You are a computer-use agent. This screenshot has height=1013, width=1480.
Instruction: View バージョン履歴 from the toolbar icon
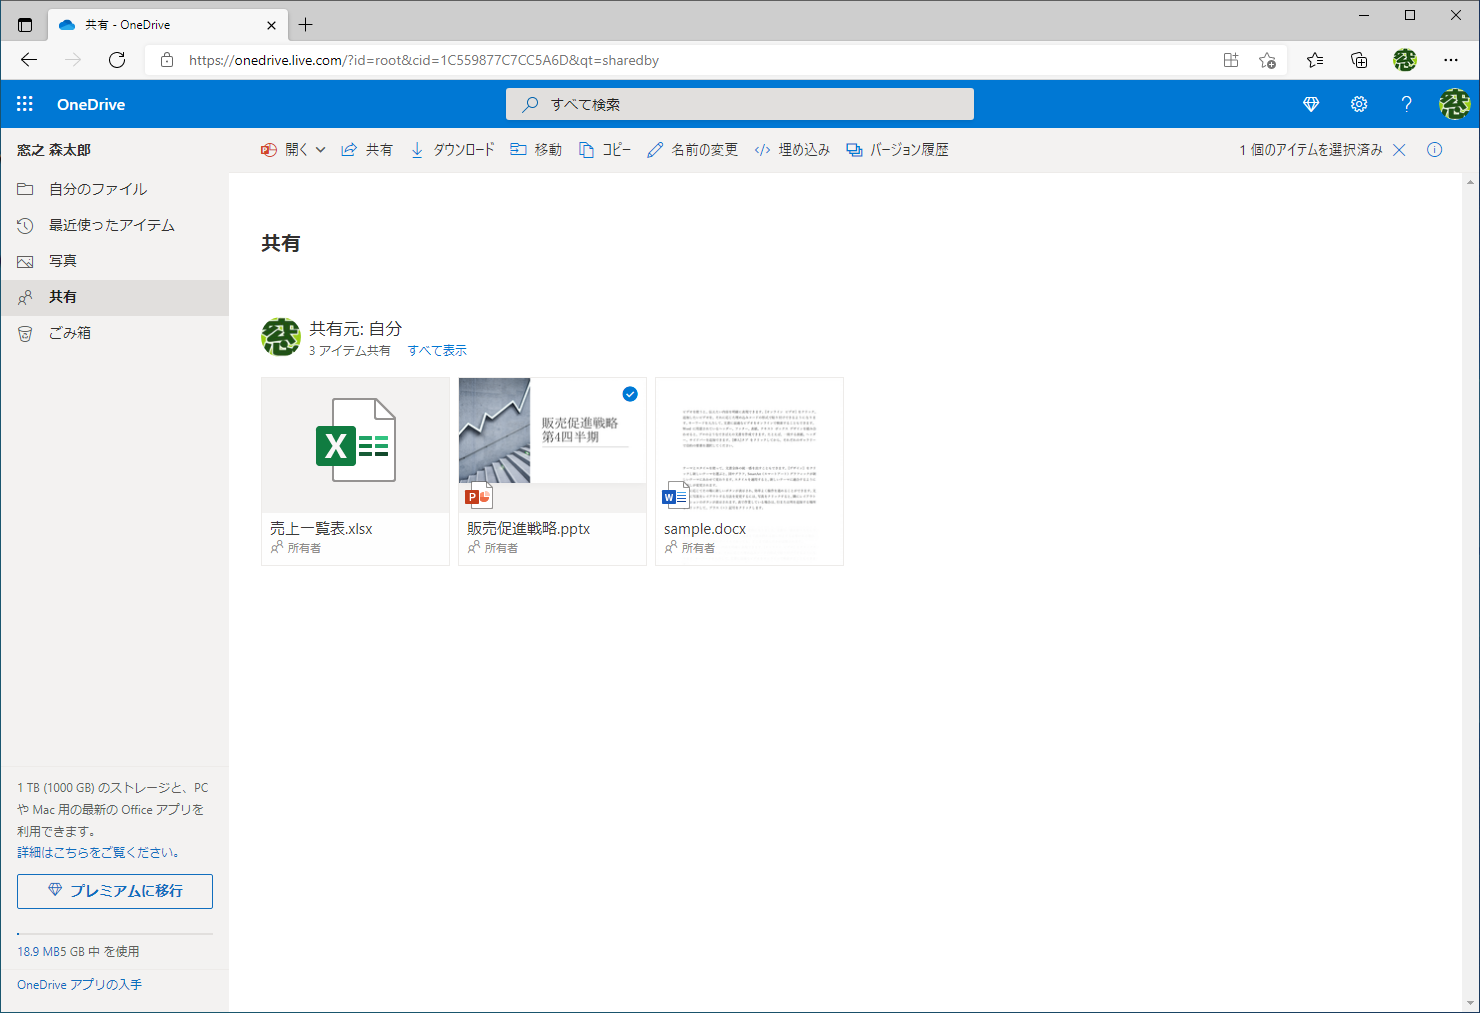coord(853,149)
